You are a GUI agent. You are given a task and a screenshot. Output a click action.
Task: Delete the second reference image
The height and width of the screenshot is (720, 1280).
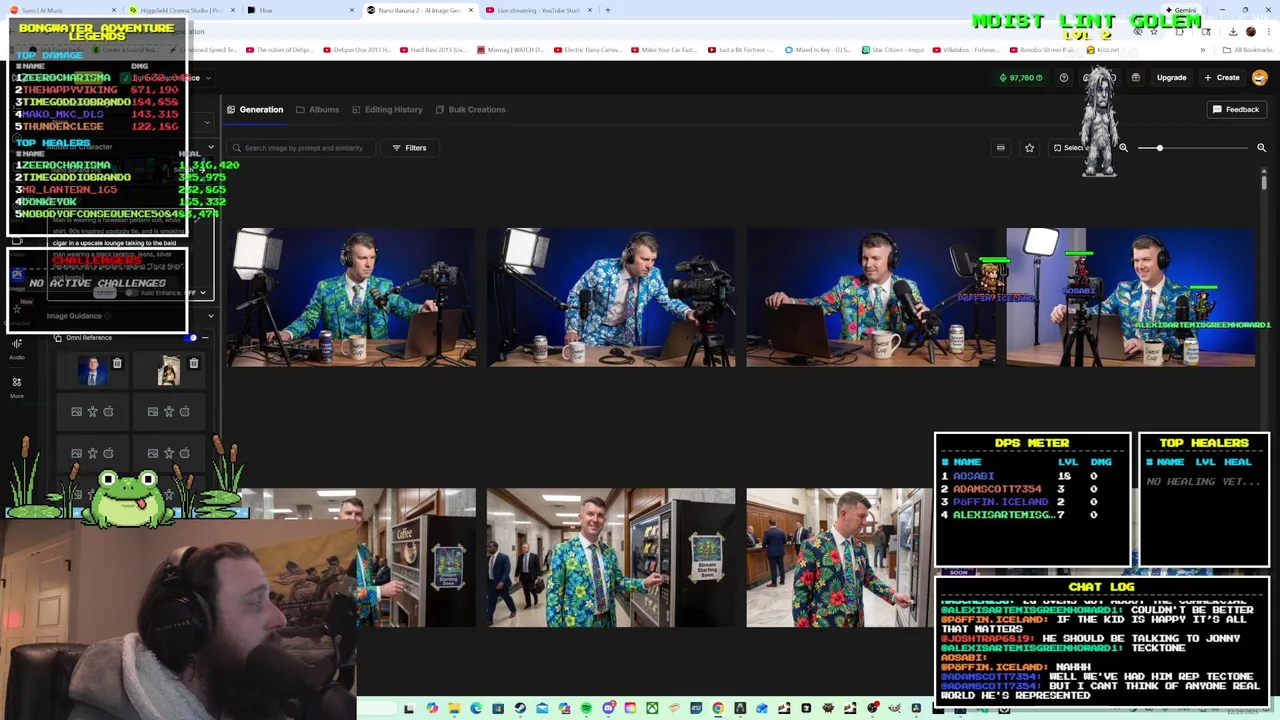click(x=193, y=364)
